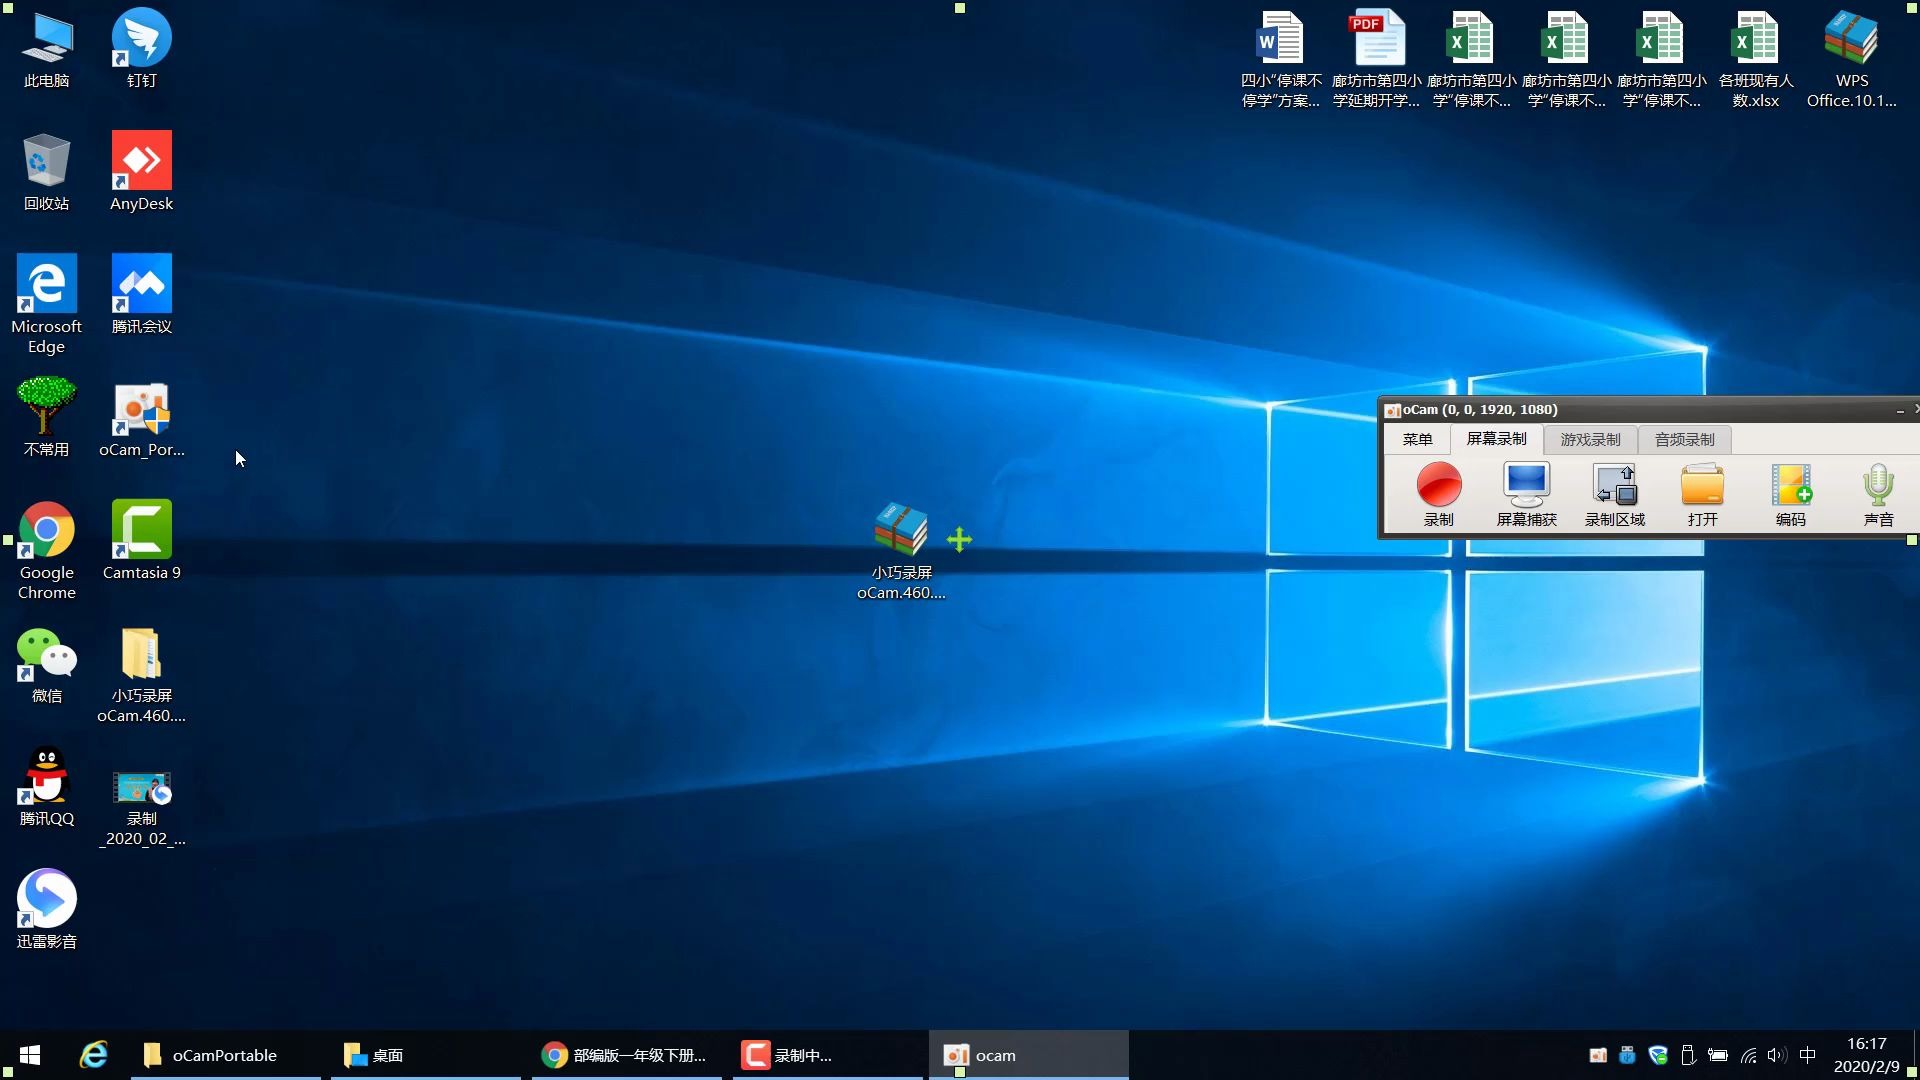Select the DingTalk desktop icon

pyautogui.click(x=141, y=39)
